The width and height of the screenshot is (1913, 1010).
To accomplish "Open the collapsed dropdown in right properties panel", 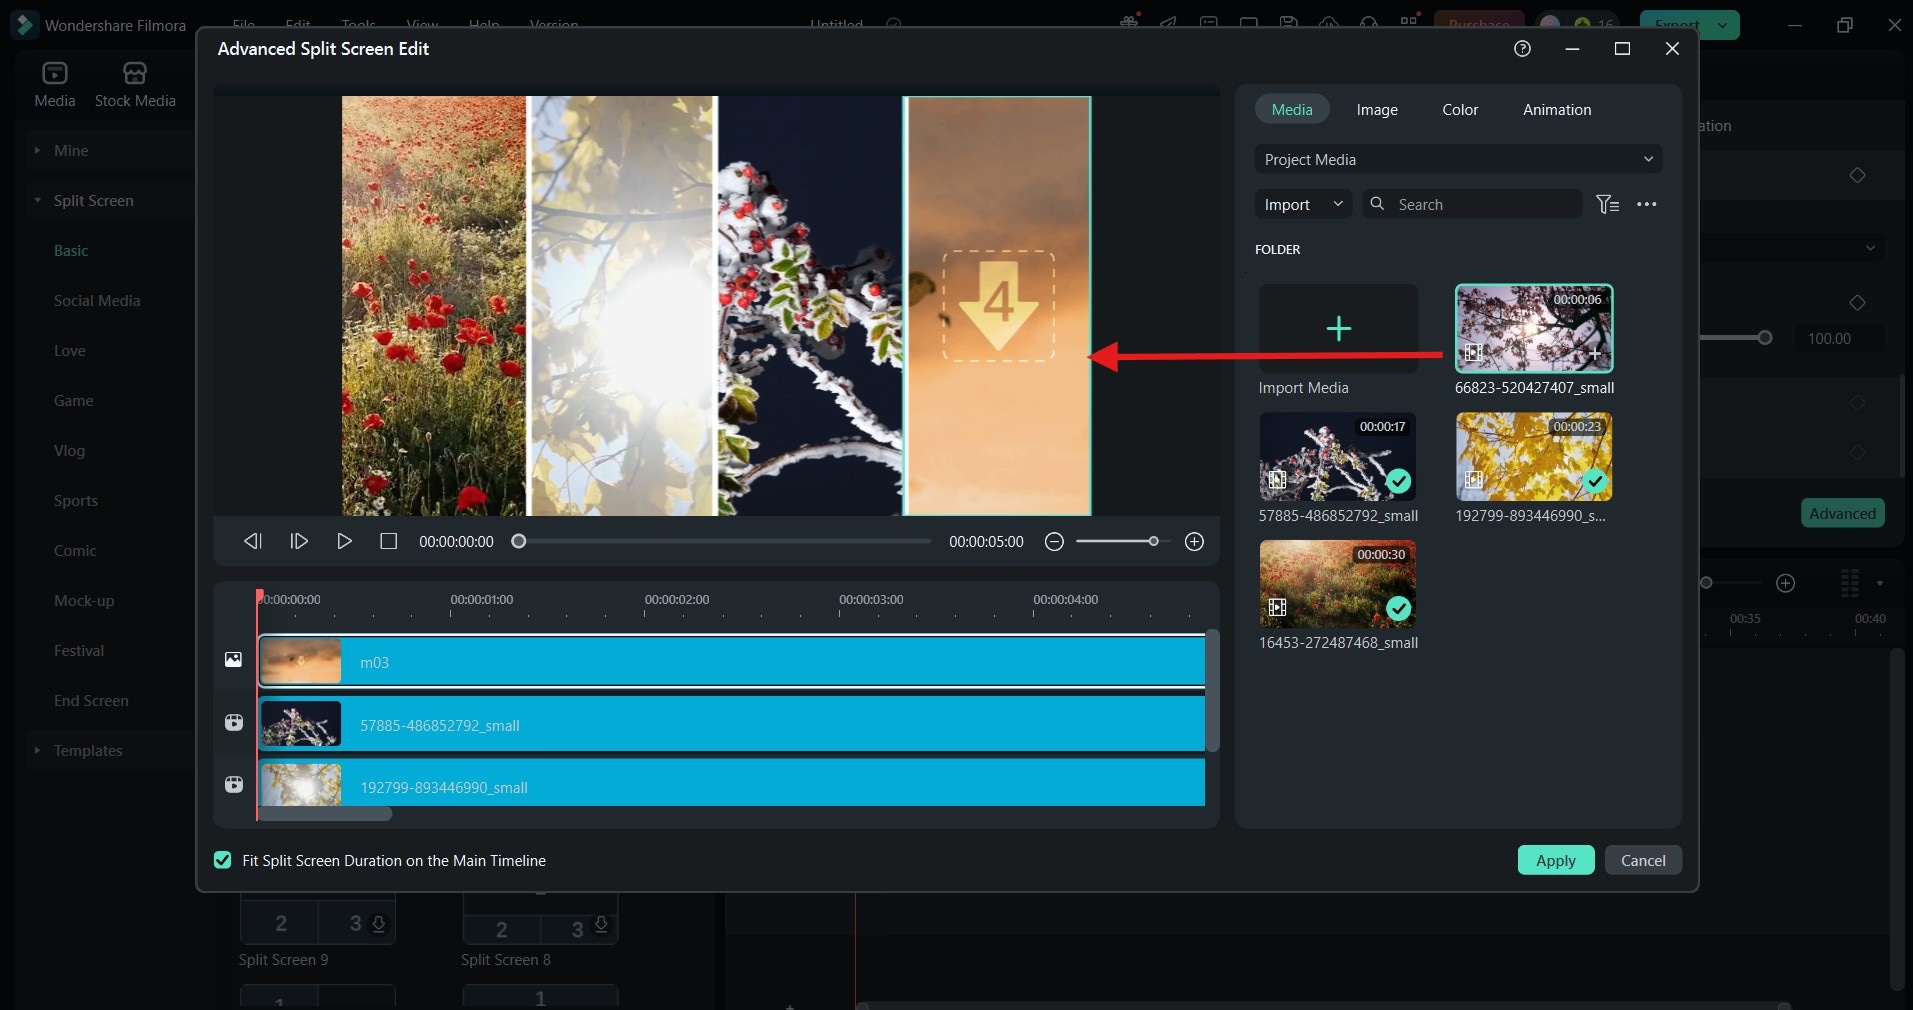I will pos(1870,248).
